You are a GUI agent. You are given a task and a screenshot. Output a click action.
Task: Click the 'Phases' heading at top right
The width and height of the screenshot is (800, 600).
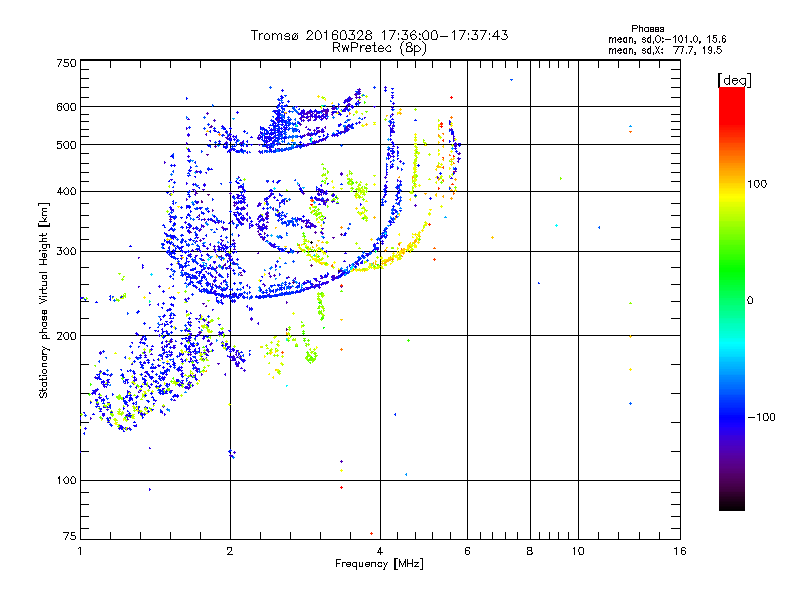click(x=647, y=29)
